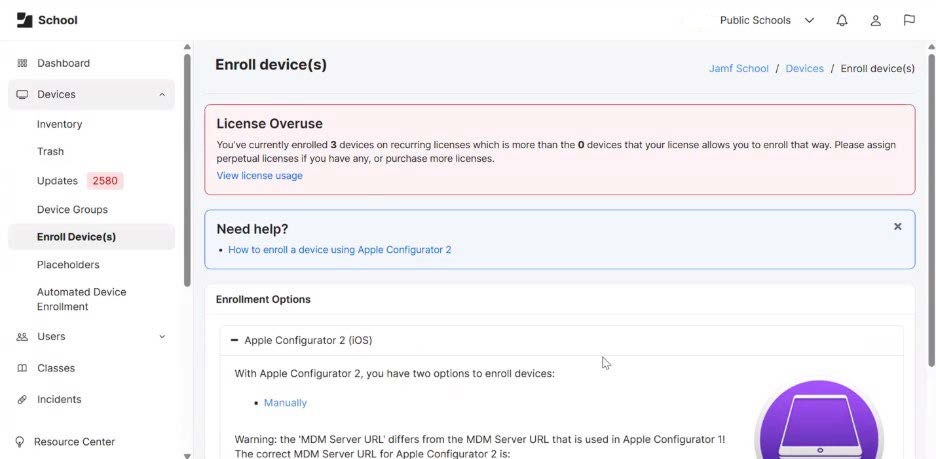Viewport: 936px width, 459px height.
Task: Click the flag icon in header
Action: coord(909,20)
